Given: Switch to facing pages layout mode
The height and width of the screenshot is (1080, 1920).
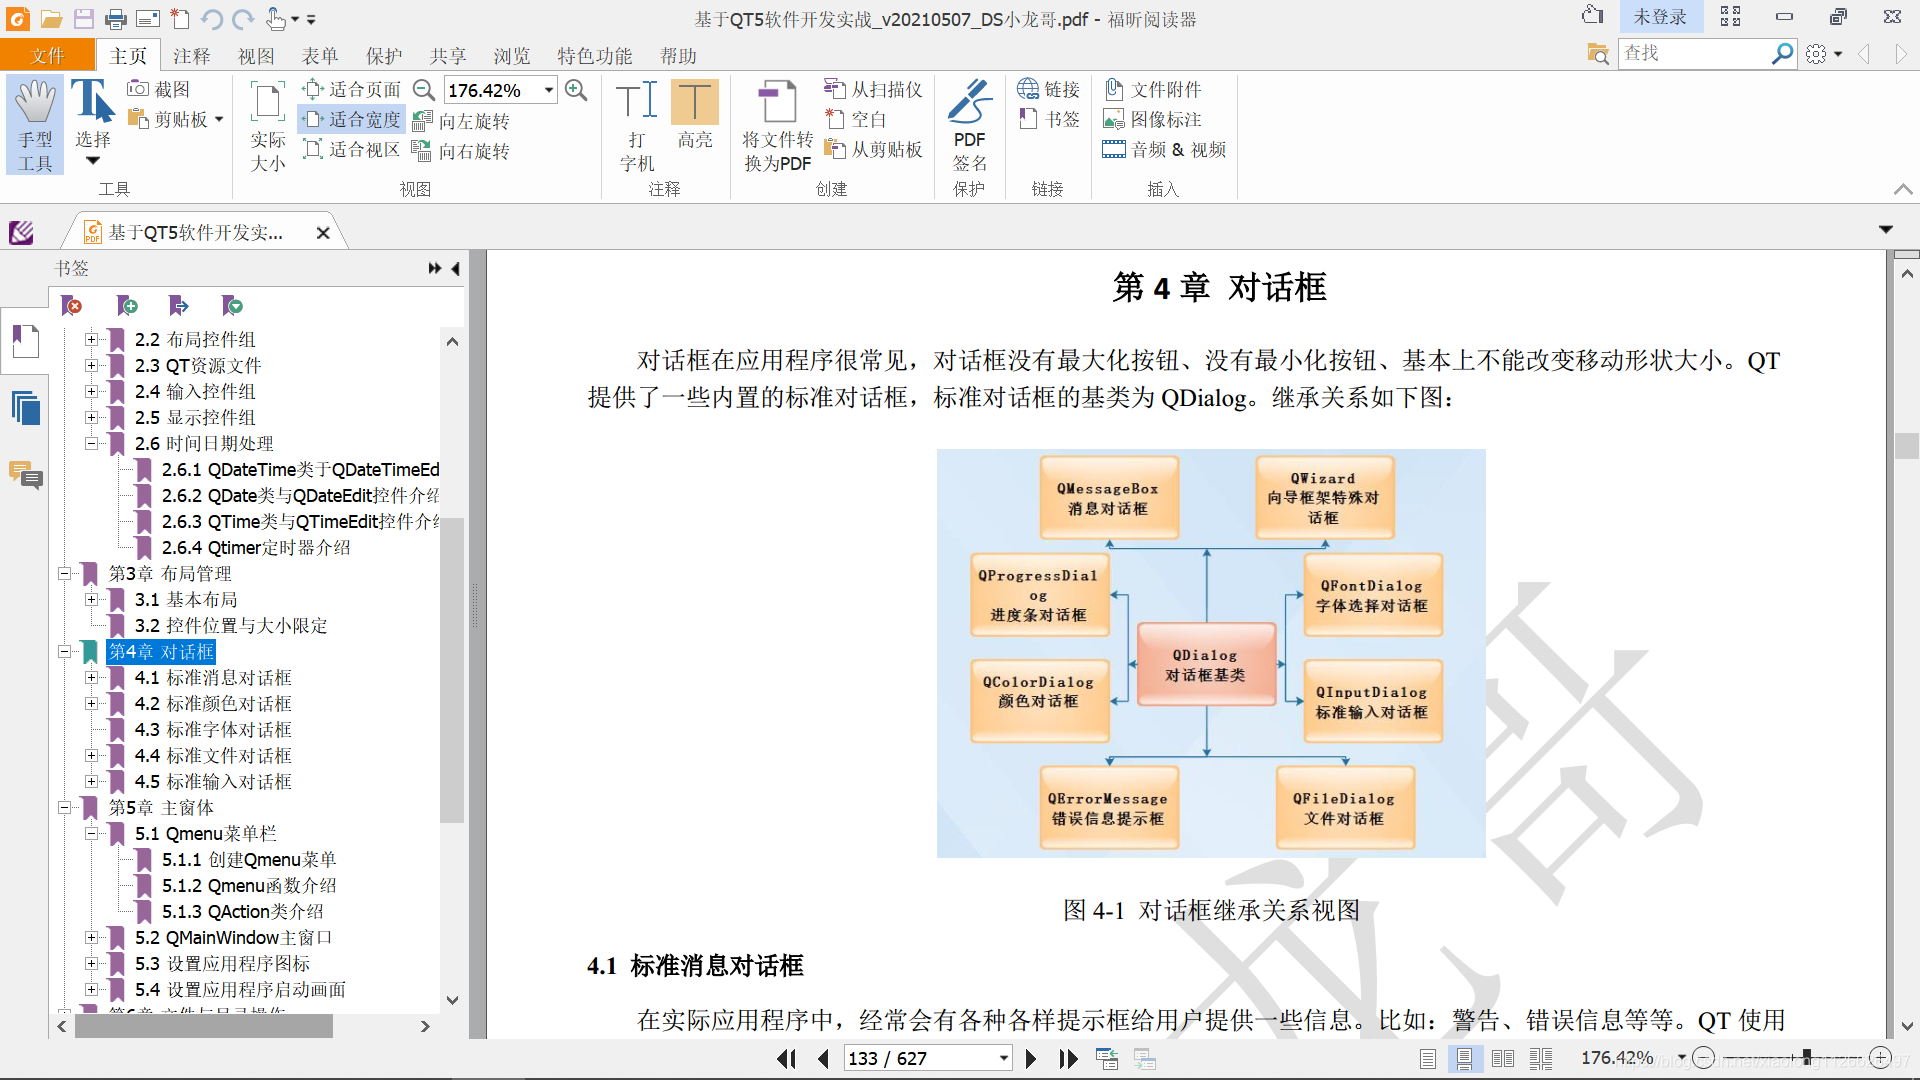Looking at the screenshot, I should tap(1502, 1058).
